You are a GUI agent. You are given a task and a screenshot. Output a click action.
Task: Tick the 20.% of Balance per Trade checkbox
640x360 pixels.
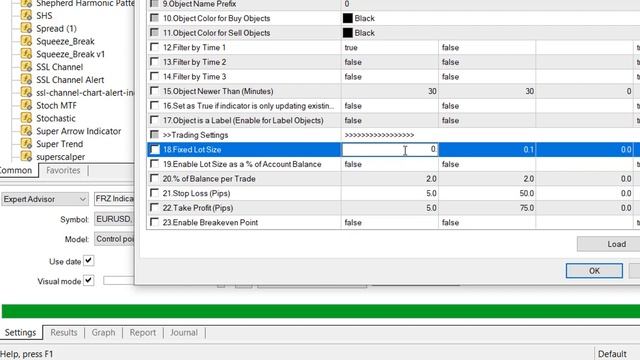pyautogui.click(x=154, y=179)
